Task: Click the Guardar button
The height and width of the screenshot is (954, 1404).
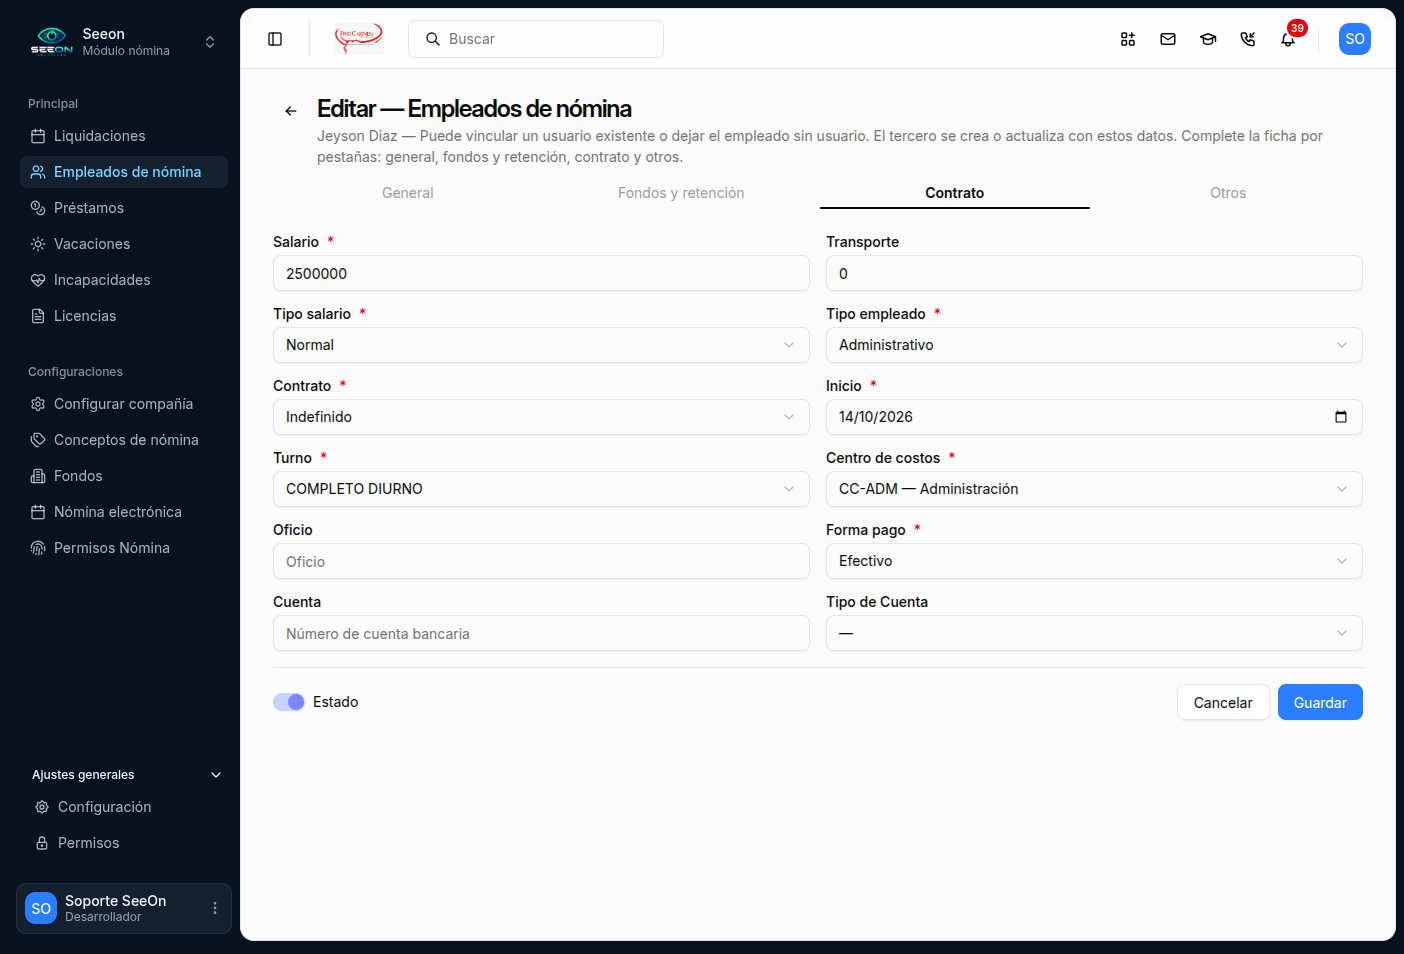Action: pos(1320,702)
